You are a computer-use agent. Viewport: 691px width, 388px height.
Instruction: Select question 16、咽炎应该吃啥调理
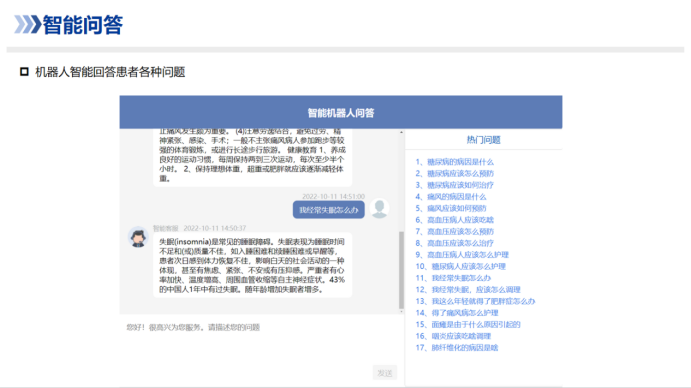click(453, 336)
